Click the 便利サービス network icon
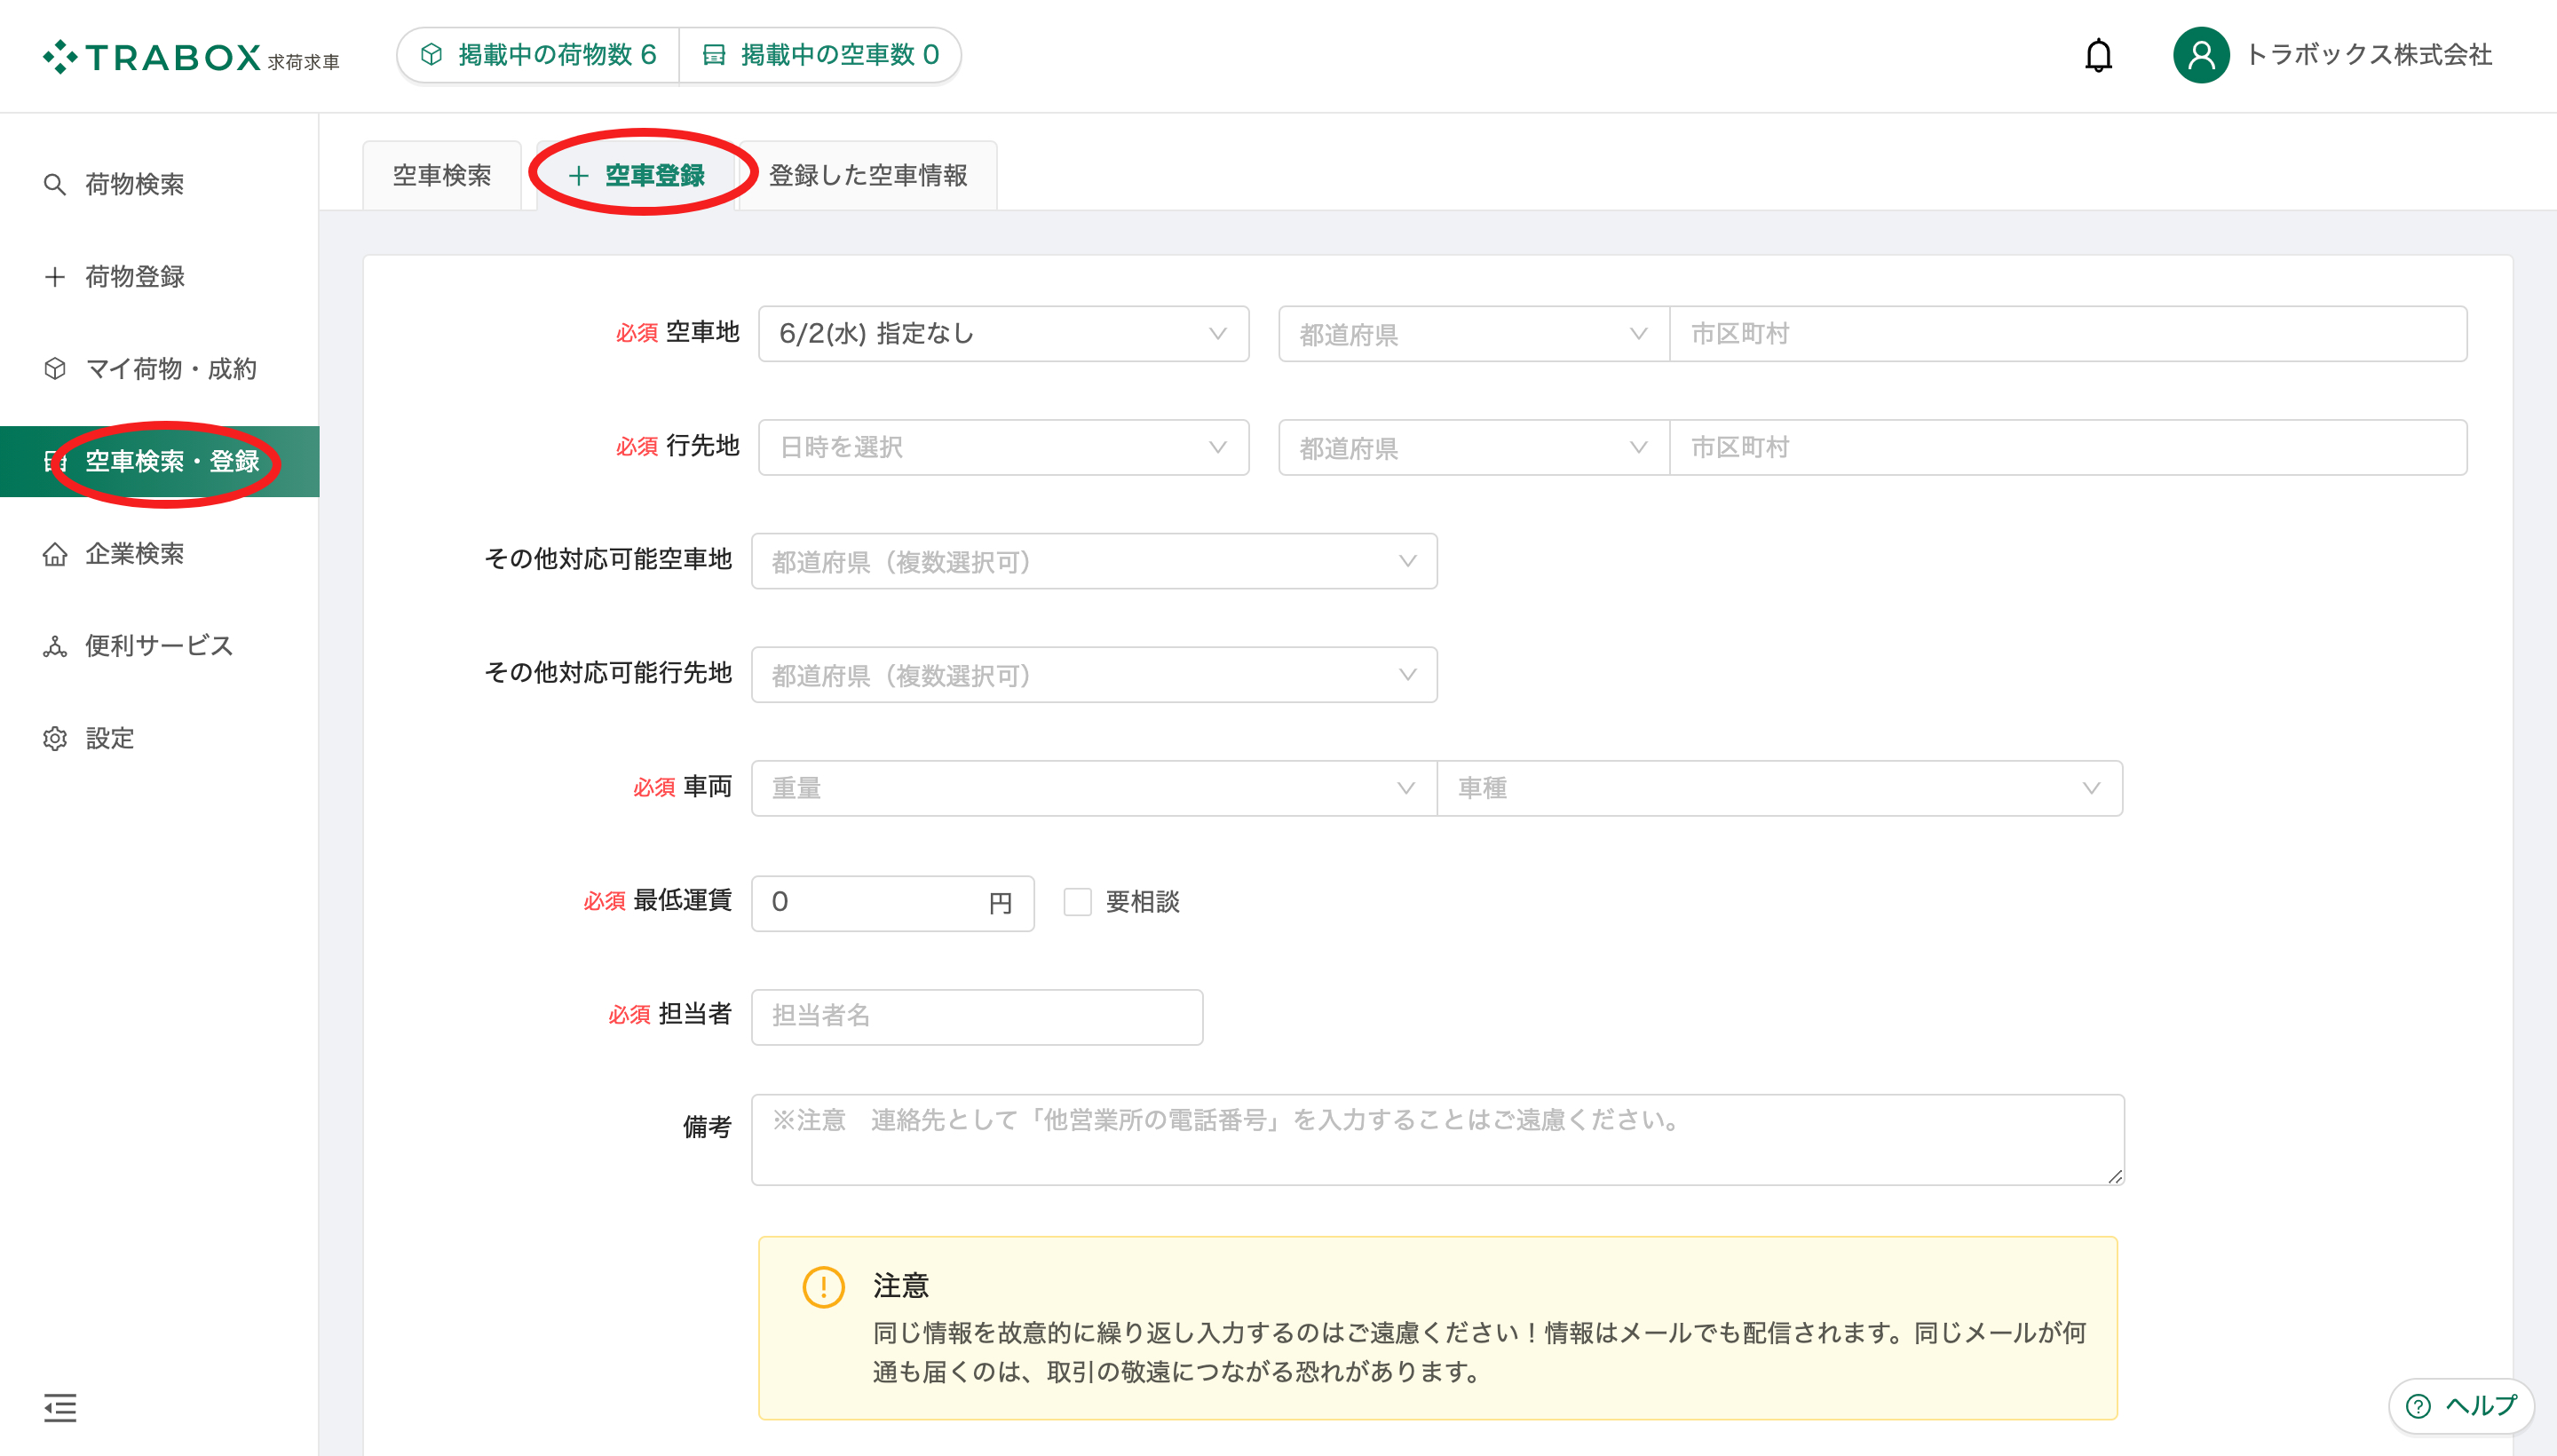This screenshot has width=2557, height=1456. pyautogui.click(x=55, y=646)
